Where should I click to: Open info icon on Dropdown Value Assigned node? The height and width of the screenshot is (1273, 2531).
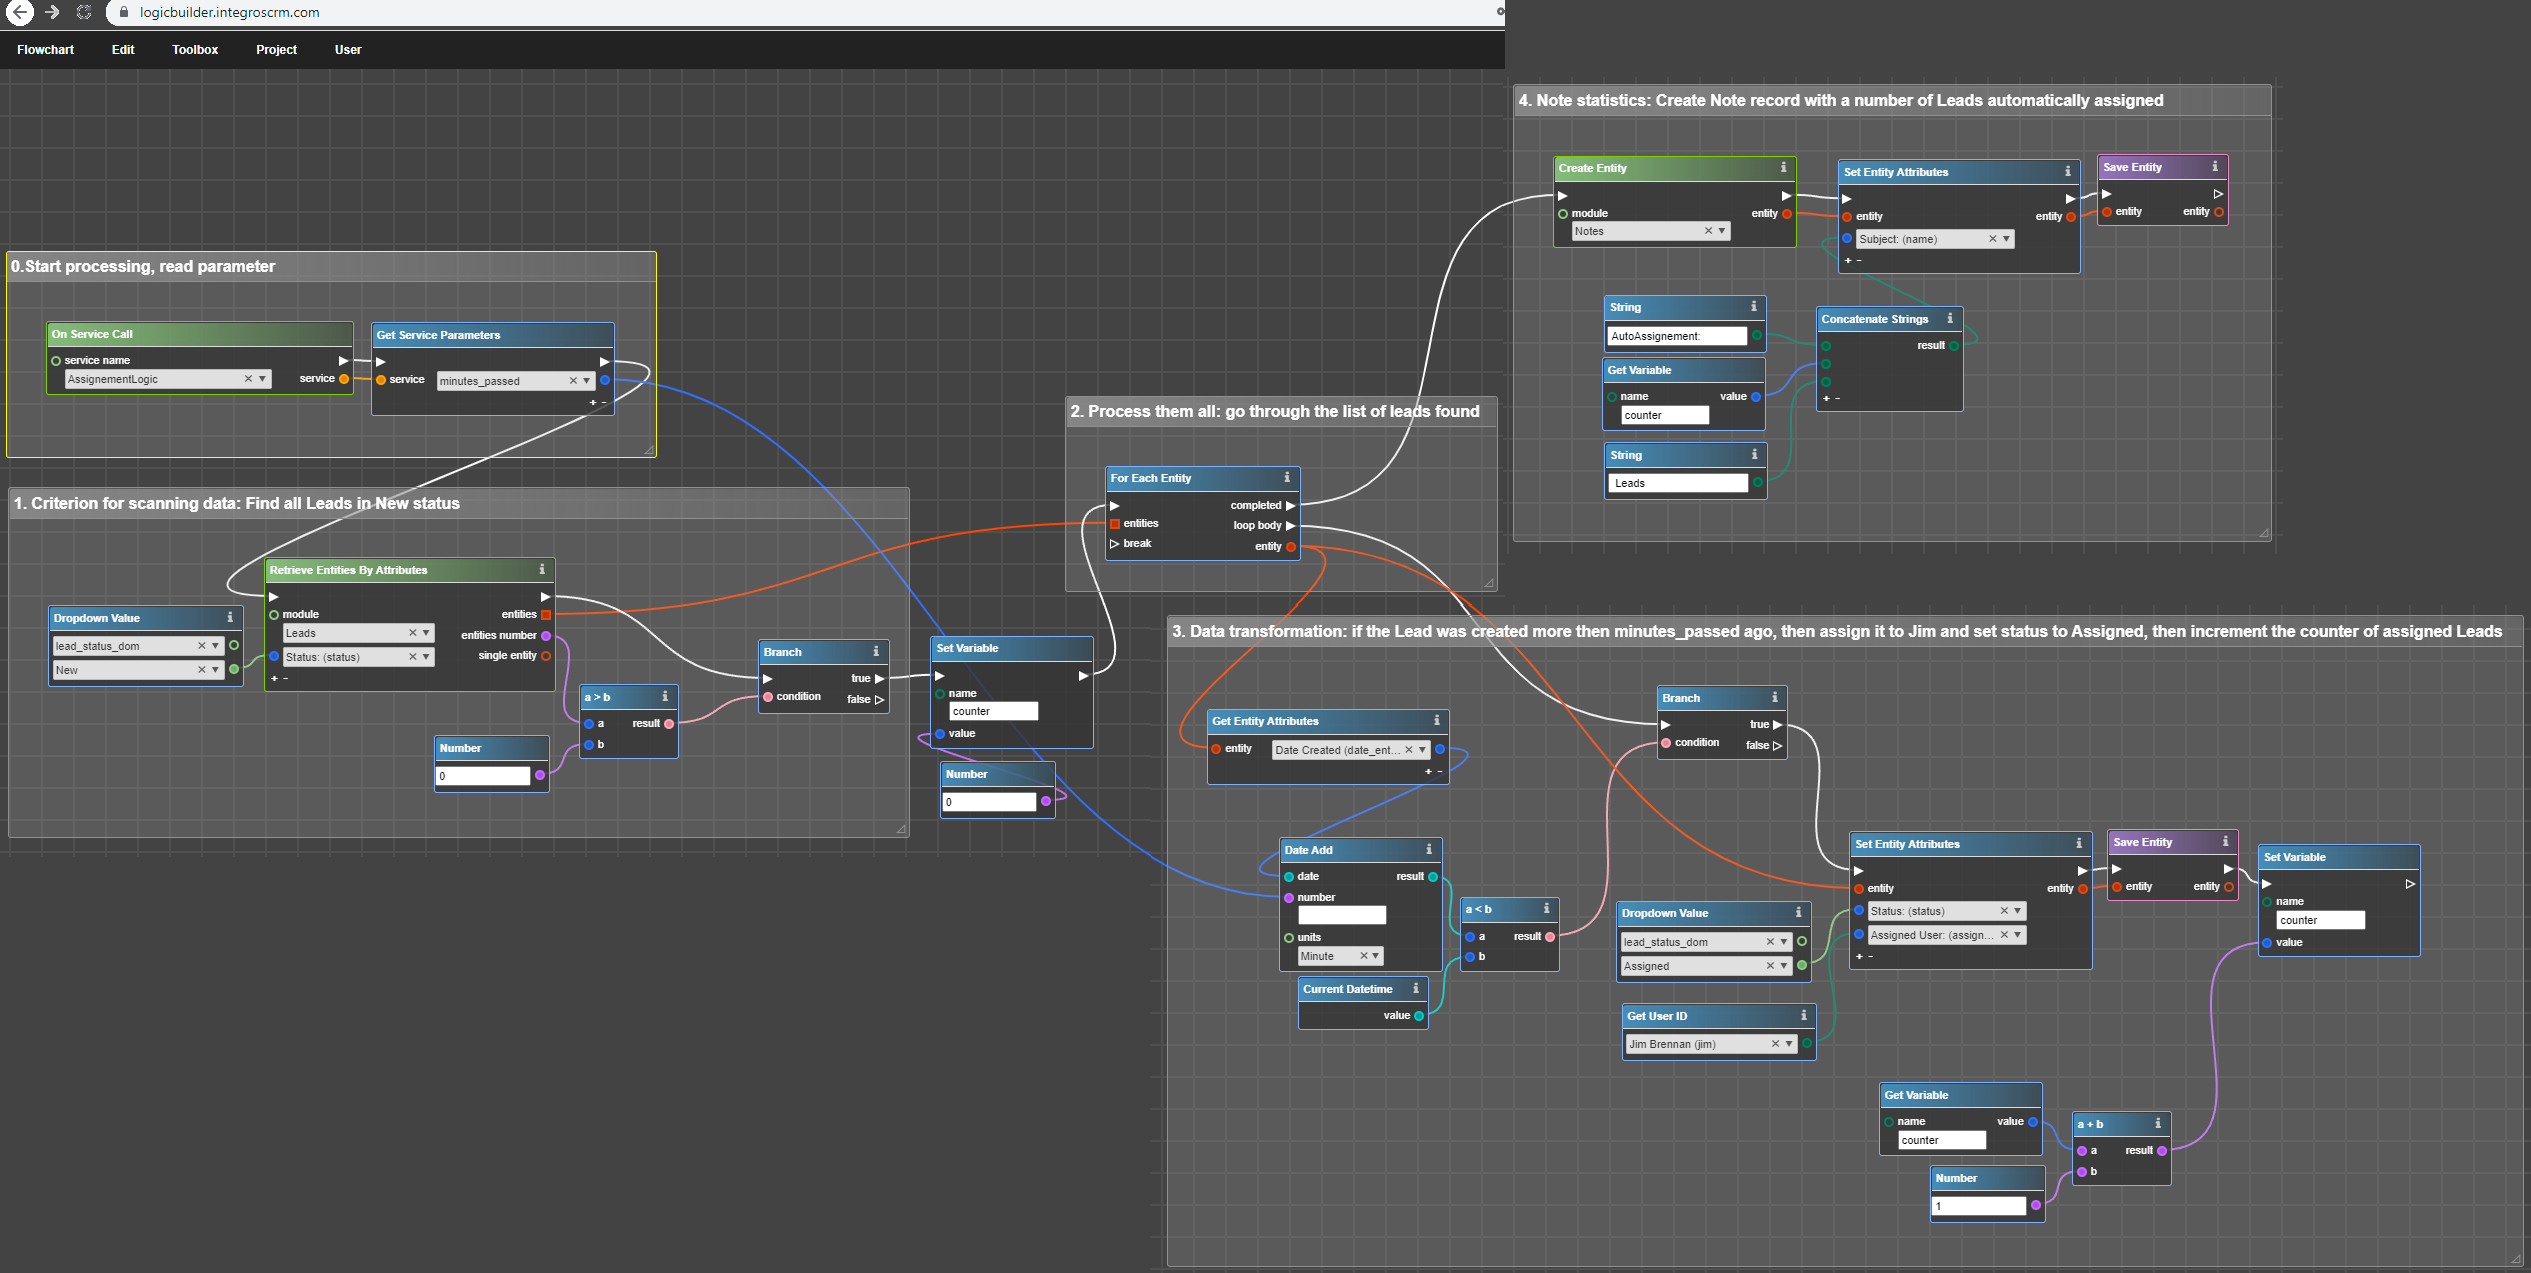click(1798, 913)
